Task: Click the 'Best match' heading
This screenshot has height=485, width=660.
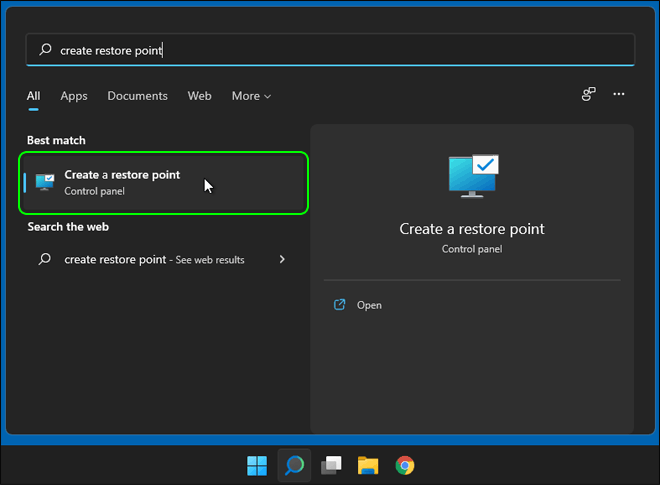Action: [56, 140]
